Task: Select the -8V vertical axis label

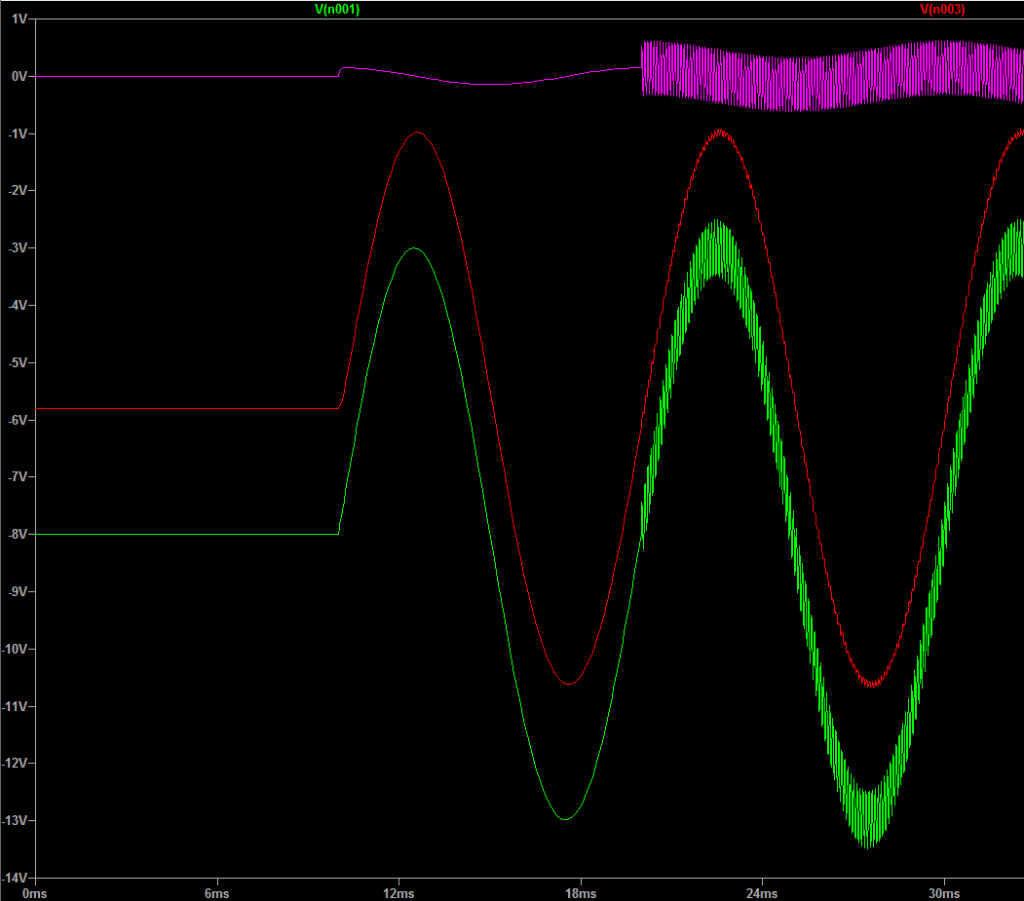Action: (x=15, y=534)
